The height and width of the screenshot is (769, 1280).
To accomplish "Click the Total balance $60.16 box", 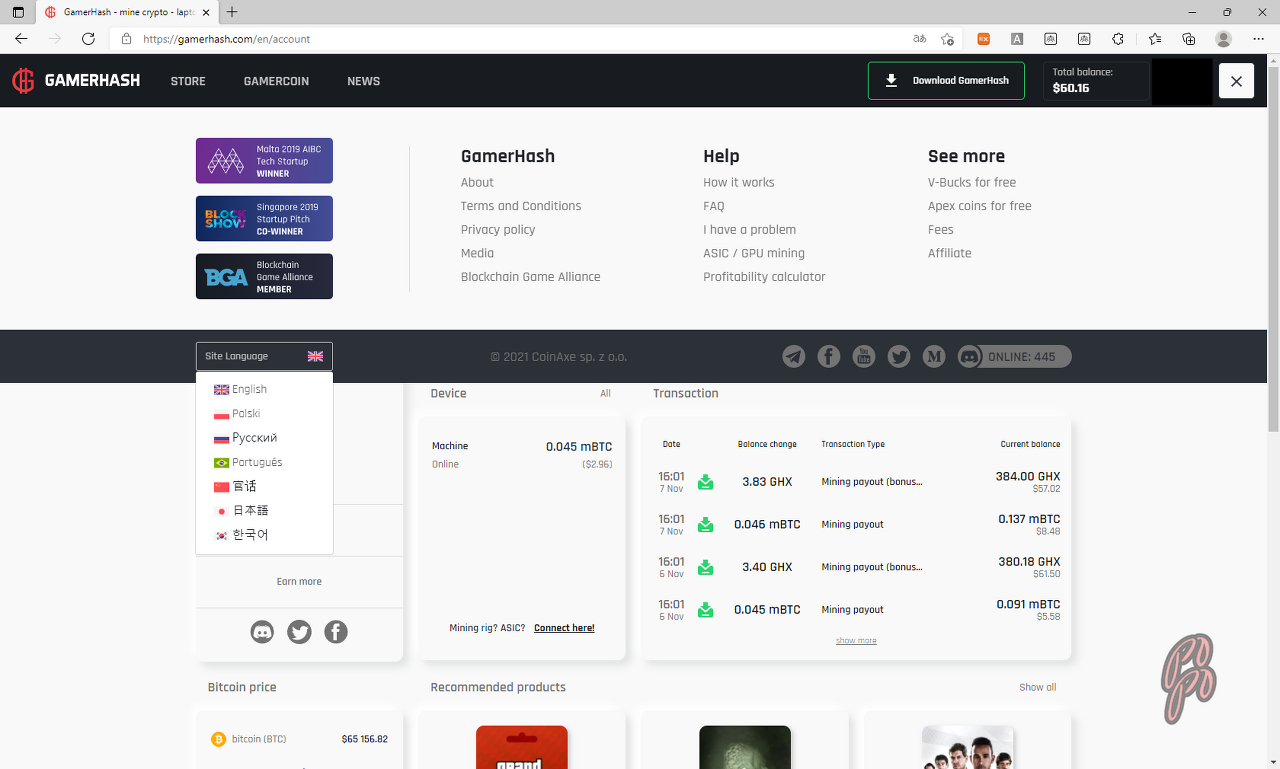I will (1096, 81).
